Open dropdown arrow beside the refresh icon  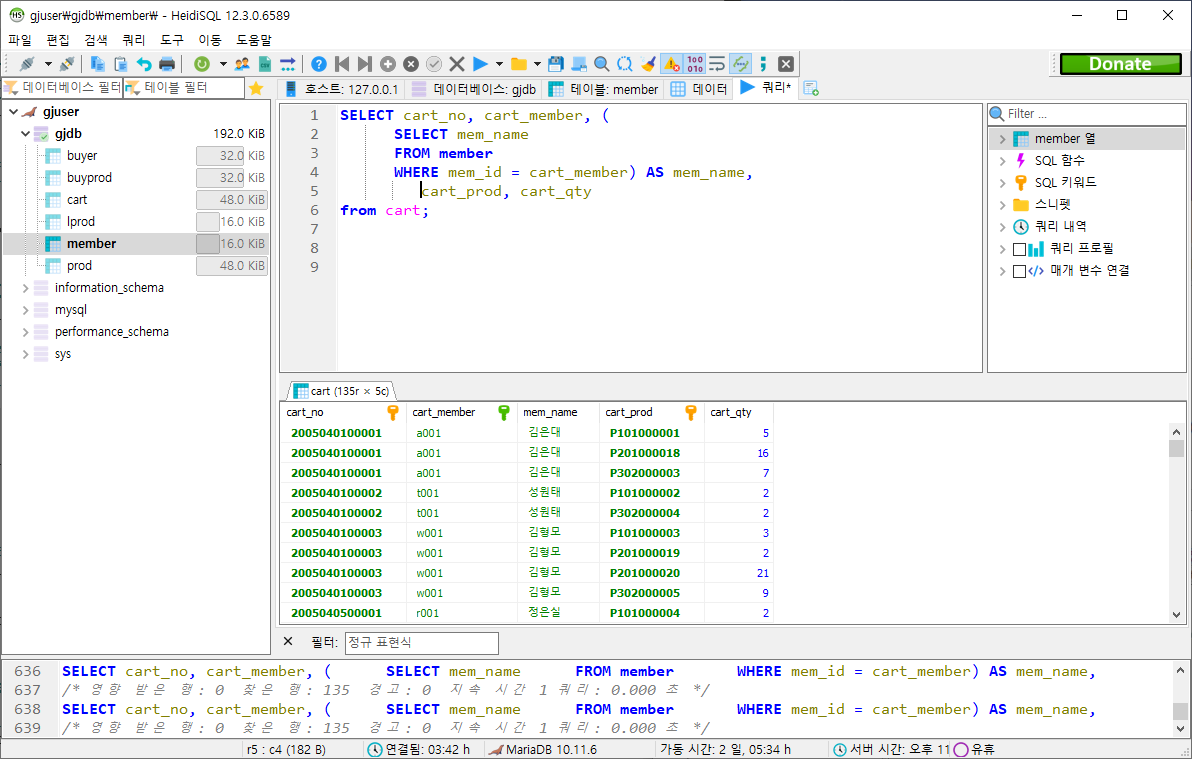[223, 64]
